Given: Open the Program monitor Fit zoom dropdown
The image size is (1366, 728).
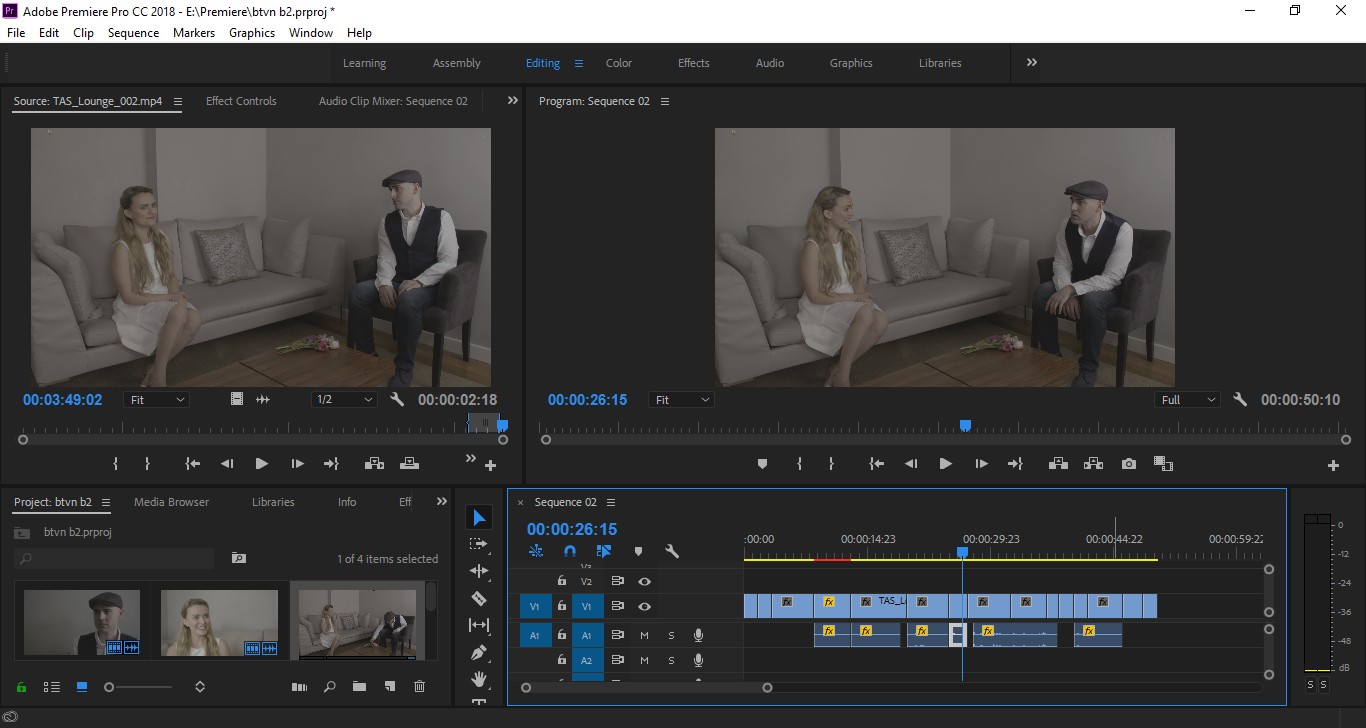Looking at the screenshot, I should (681, 400).
